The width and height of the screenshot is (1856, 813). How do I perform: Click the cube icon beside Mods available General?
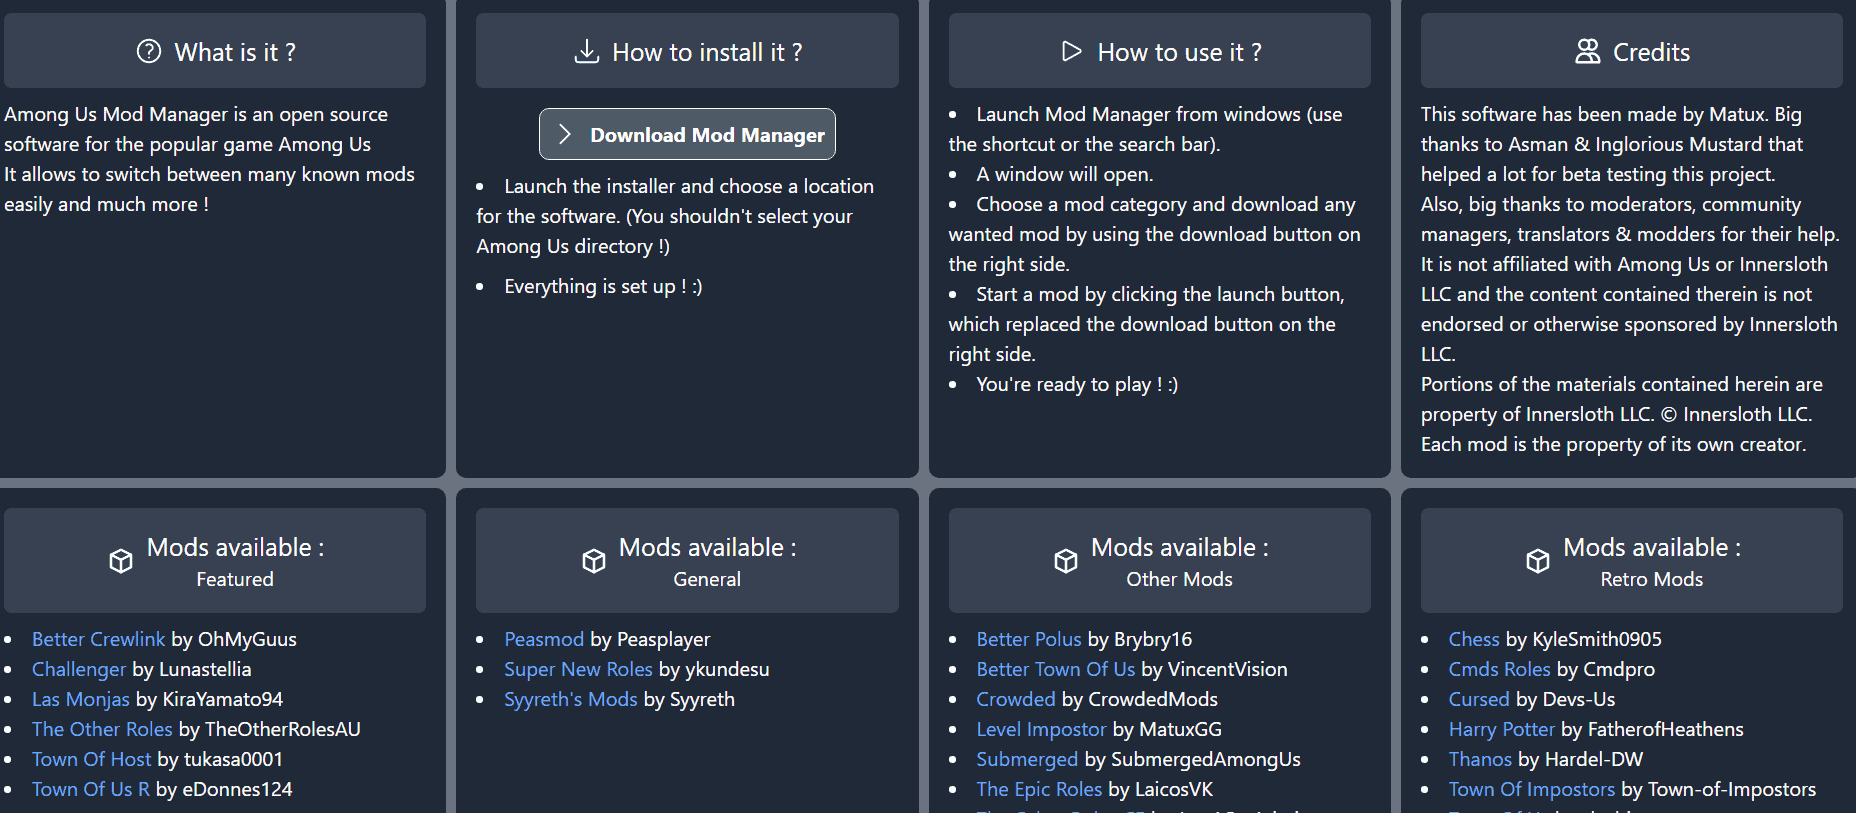tap(594, 561)
